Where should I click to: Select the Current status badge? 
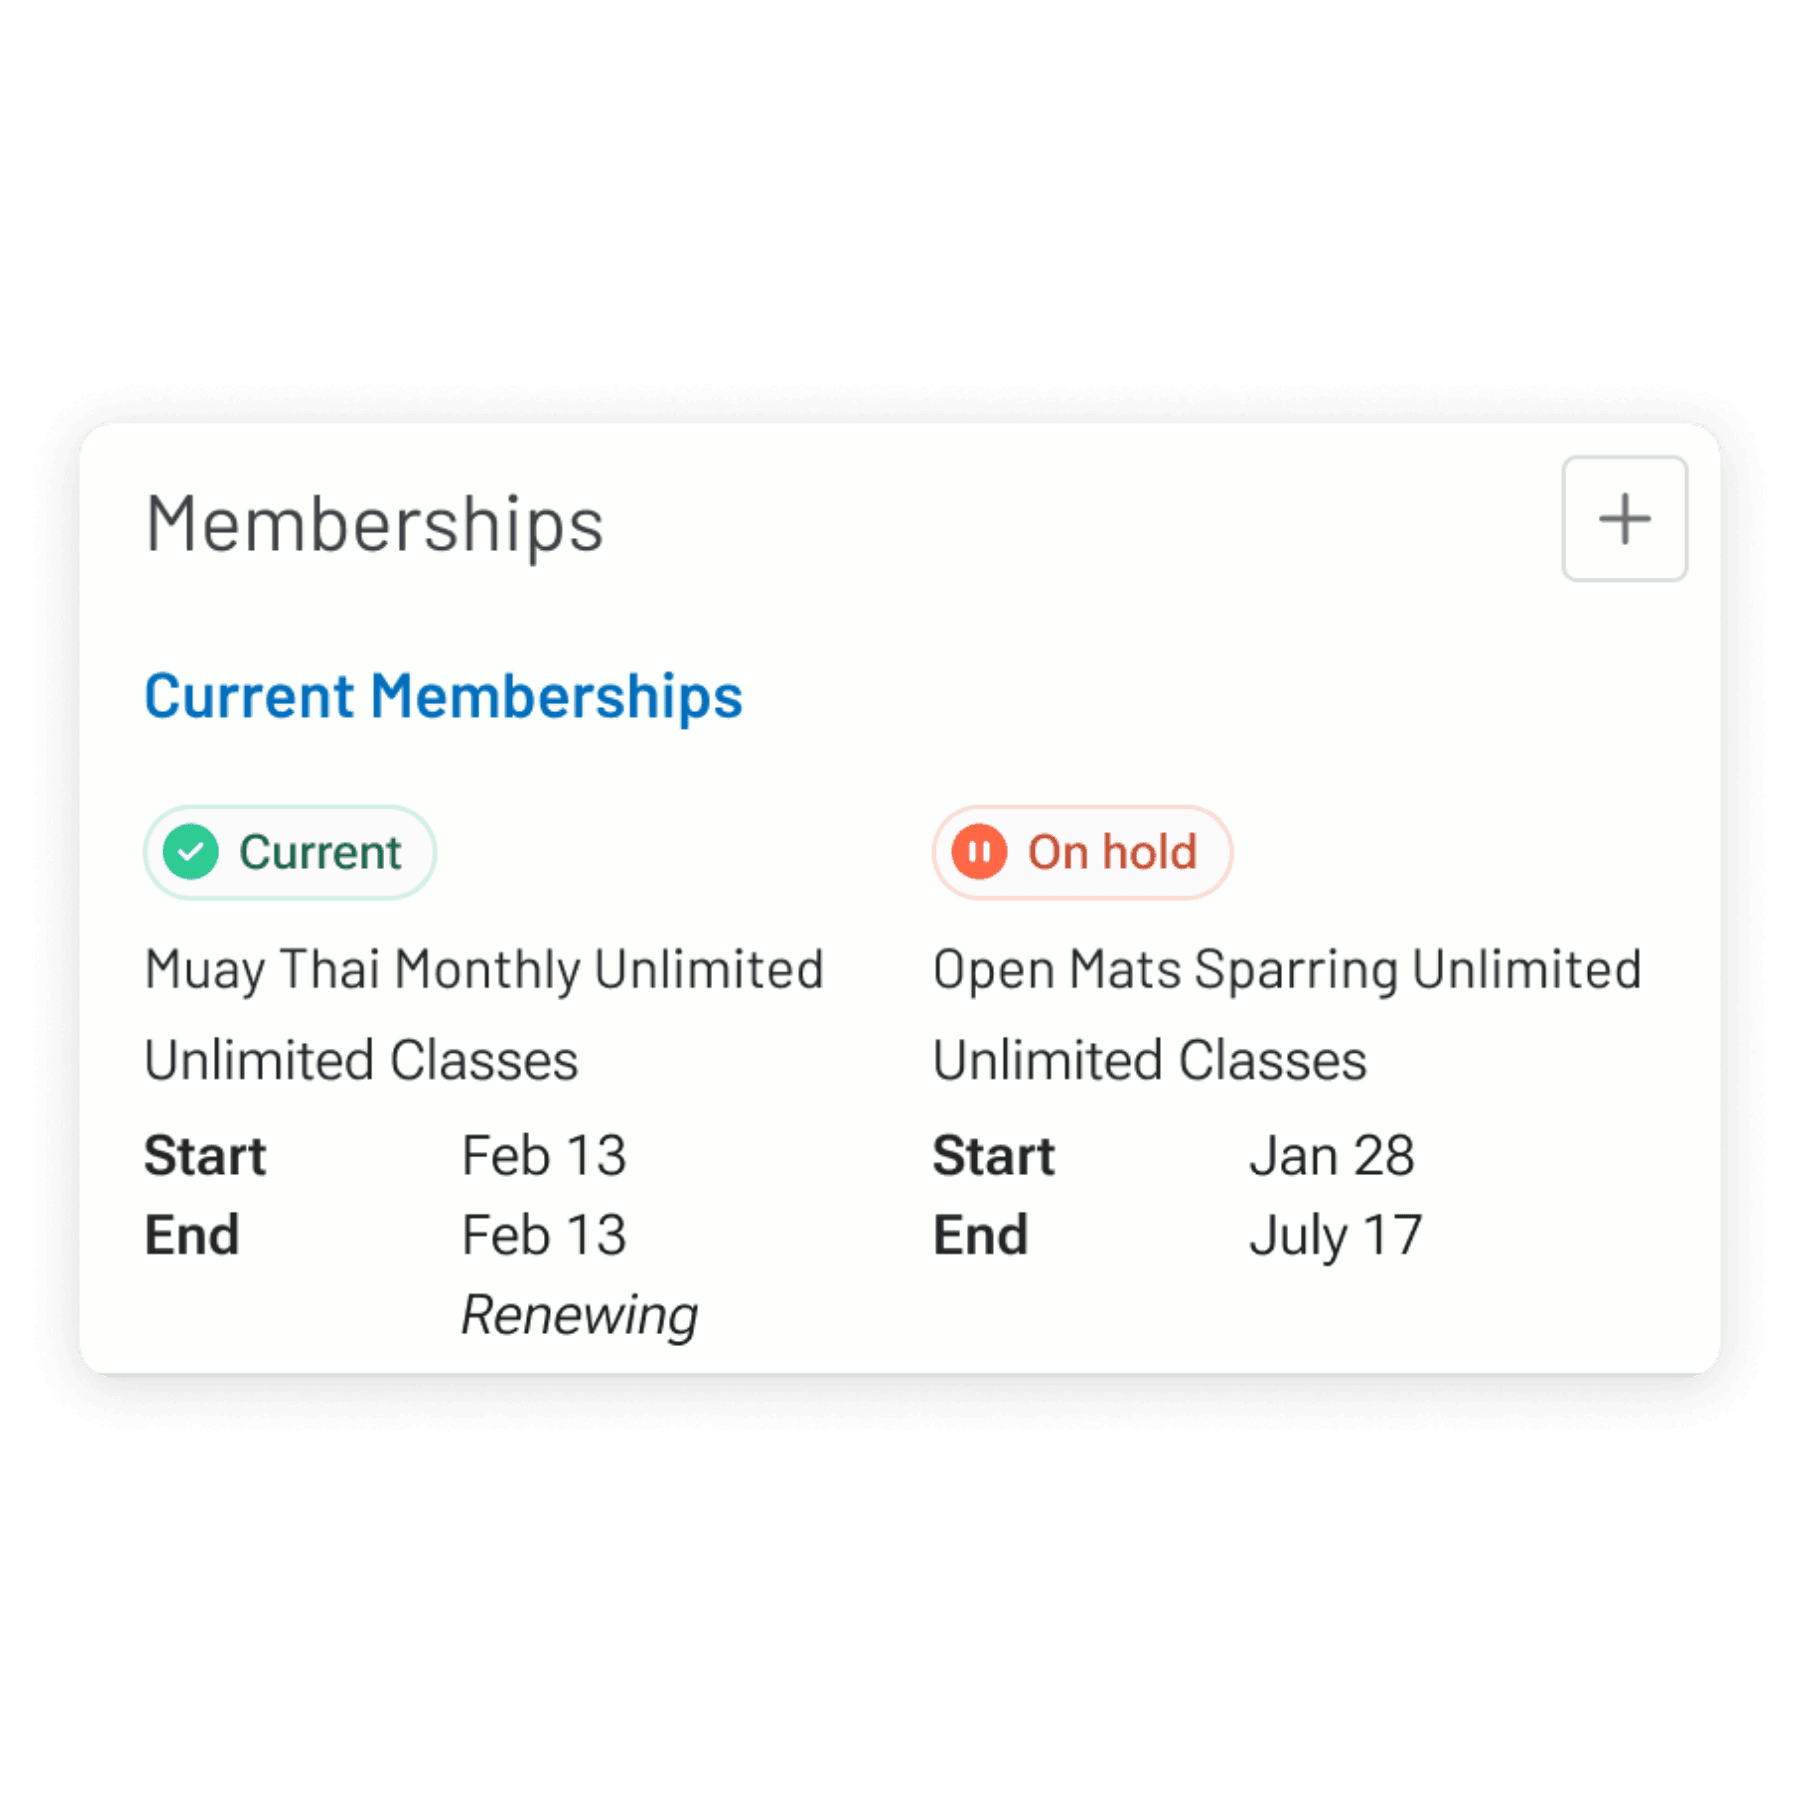click(x=290, y=852)
